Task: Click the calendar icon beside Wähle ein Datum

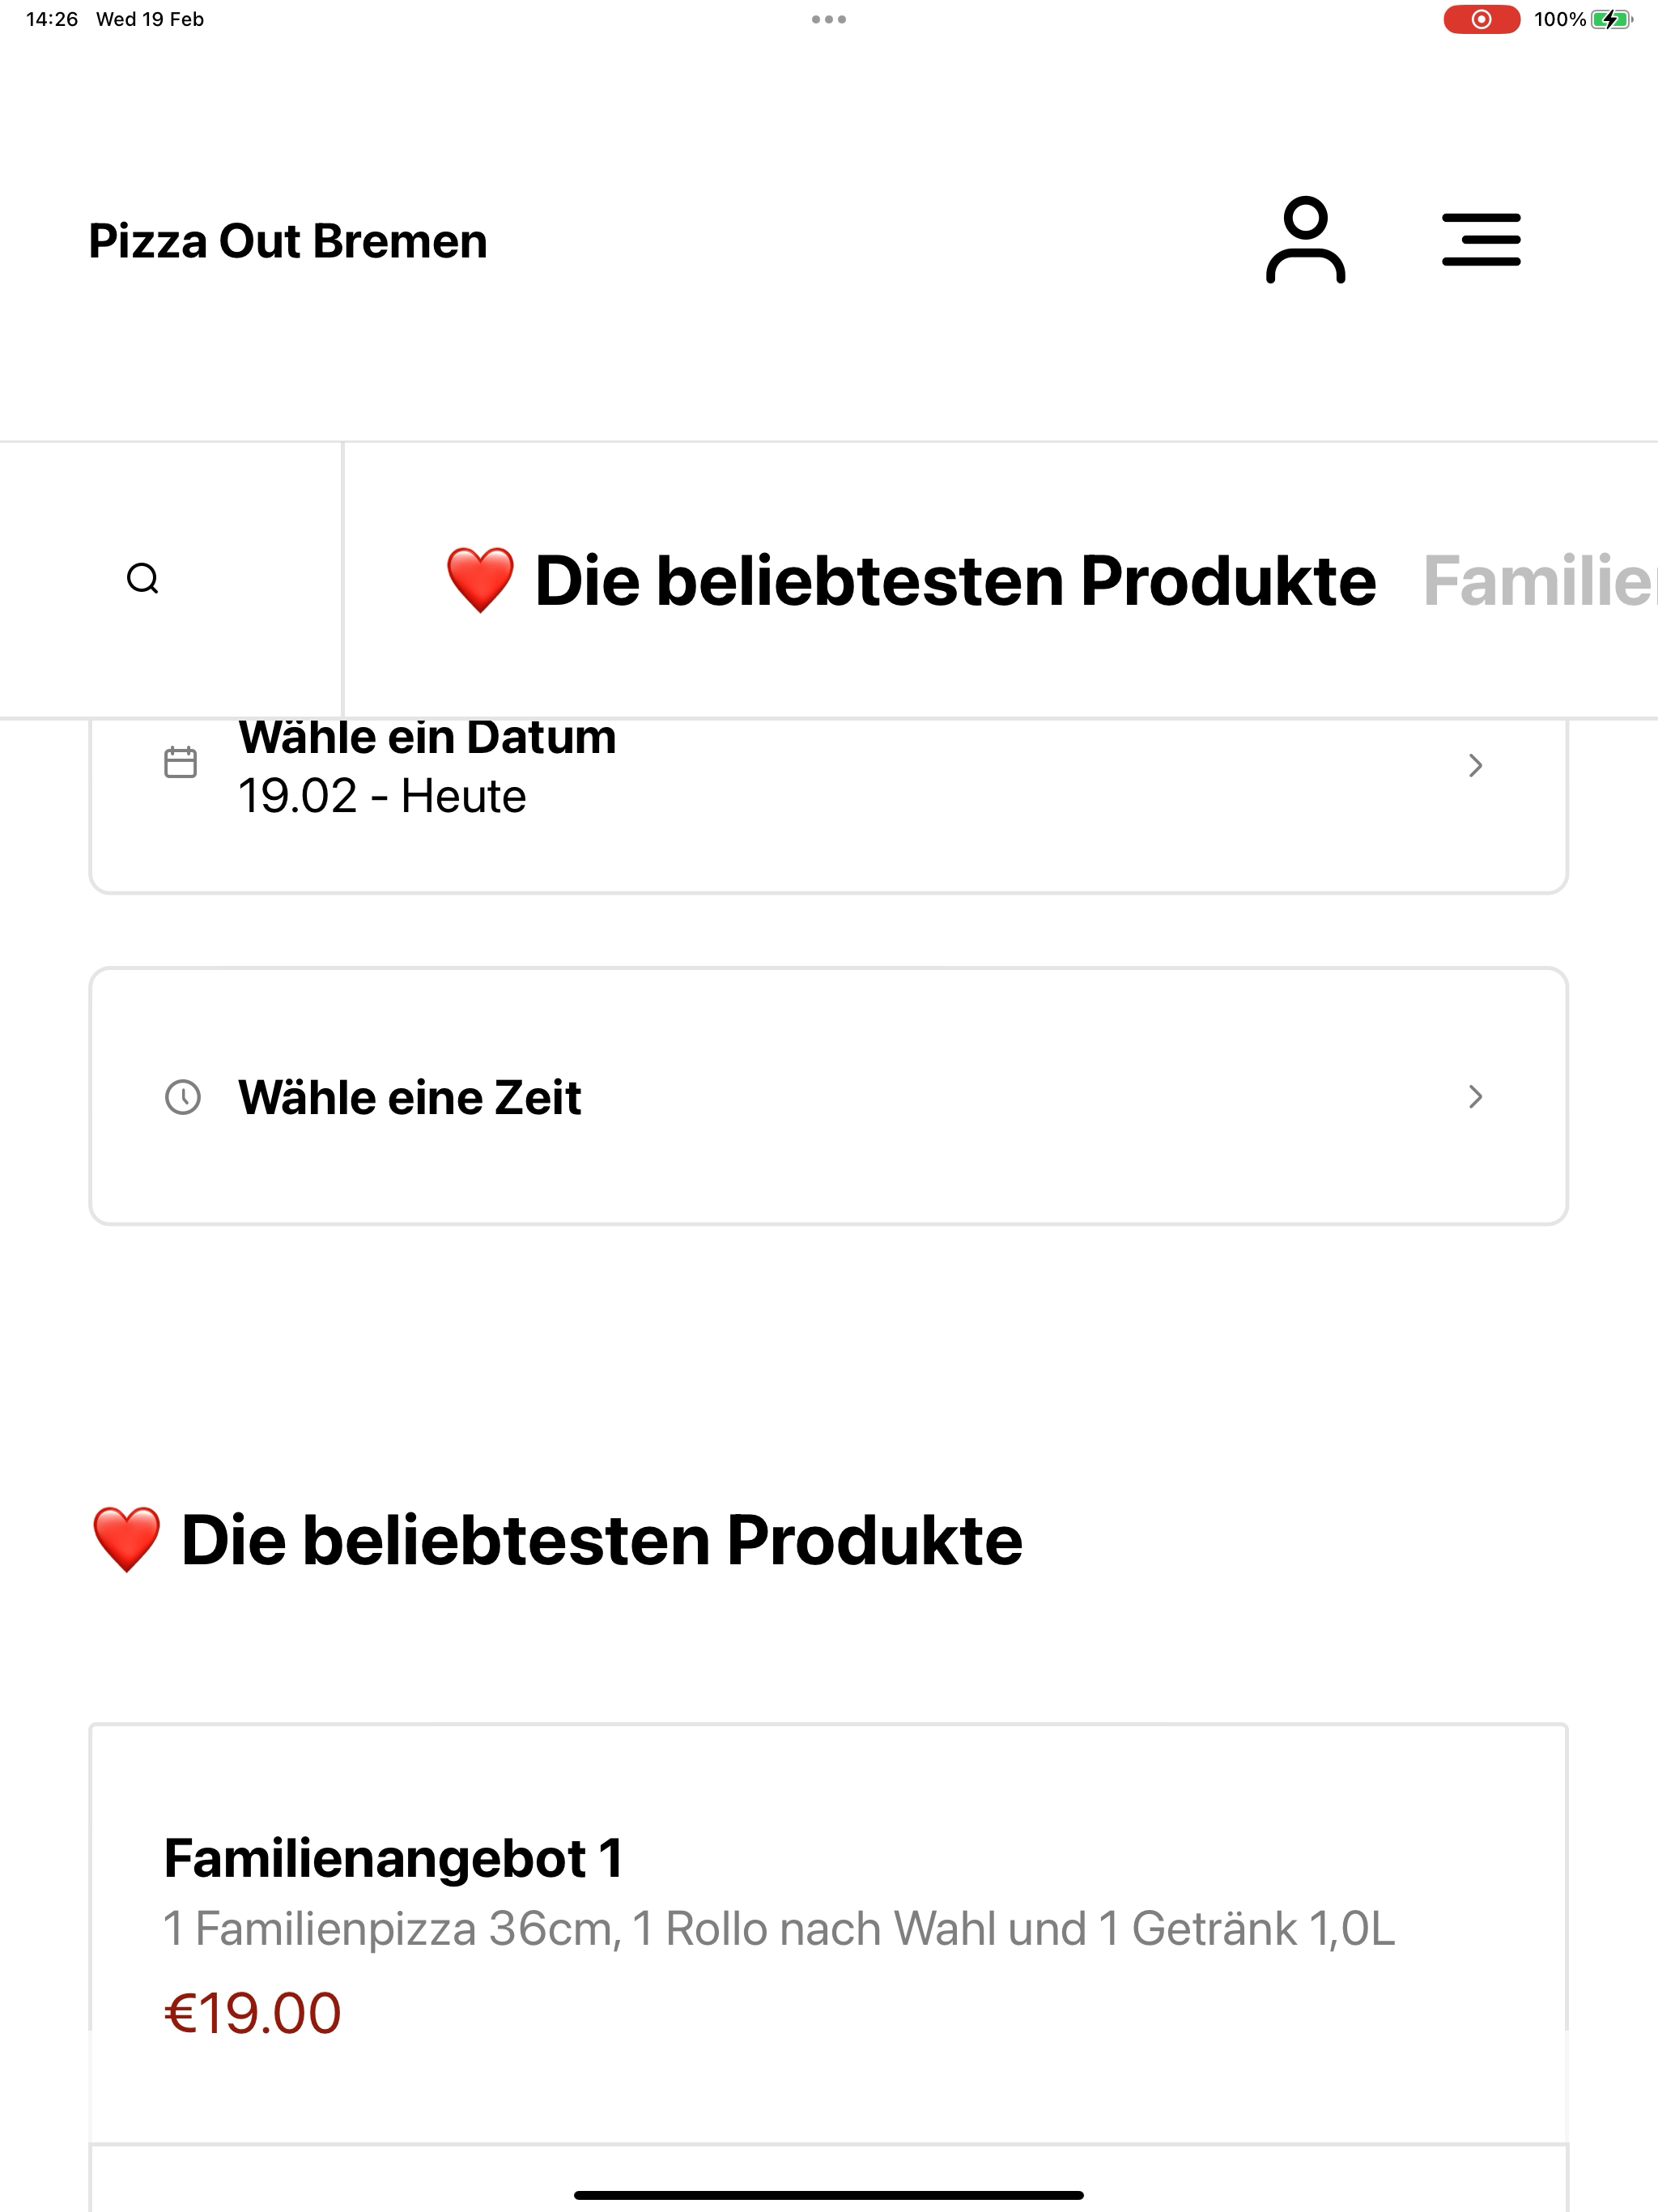Action: click(x=181, y=763)
